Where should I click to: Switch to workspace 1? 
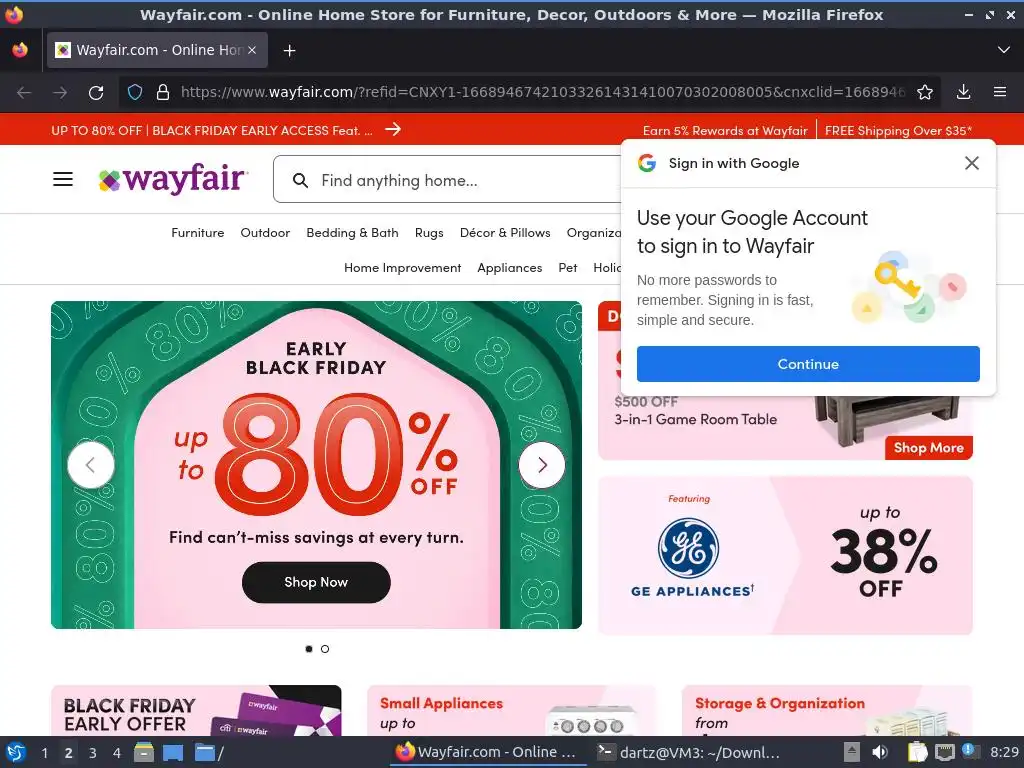click(x=44, y=753)
